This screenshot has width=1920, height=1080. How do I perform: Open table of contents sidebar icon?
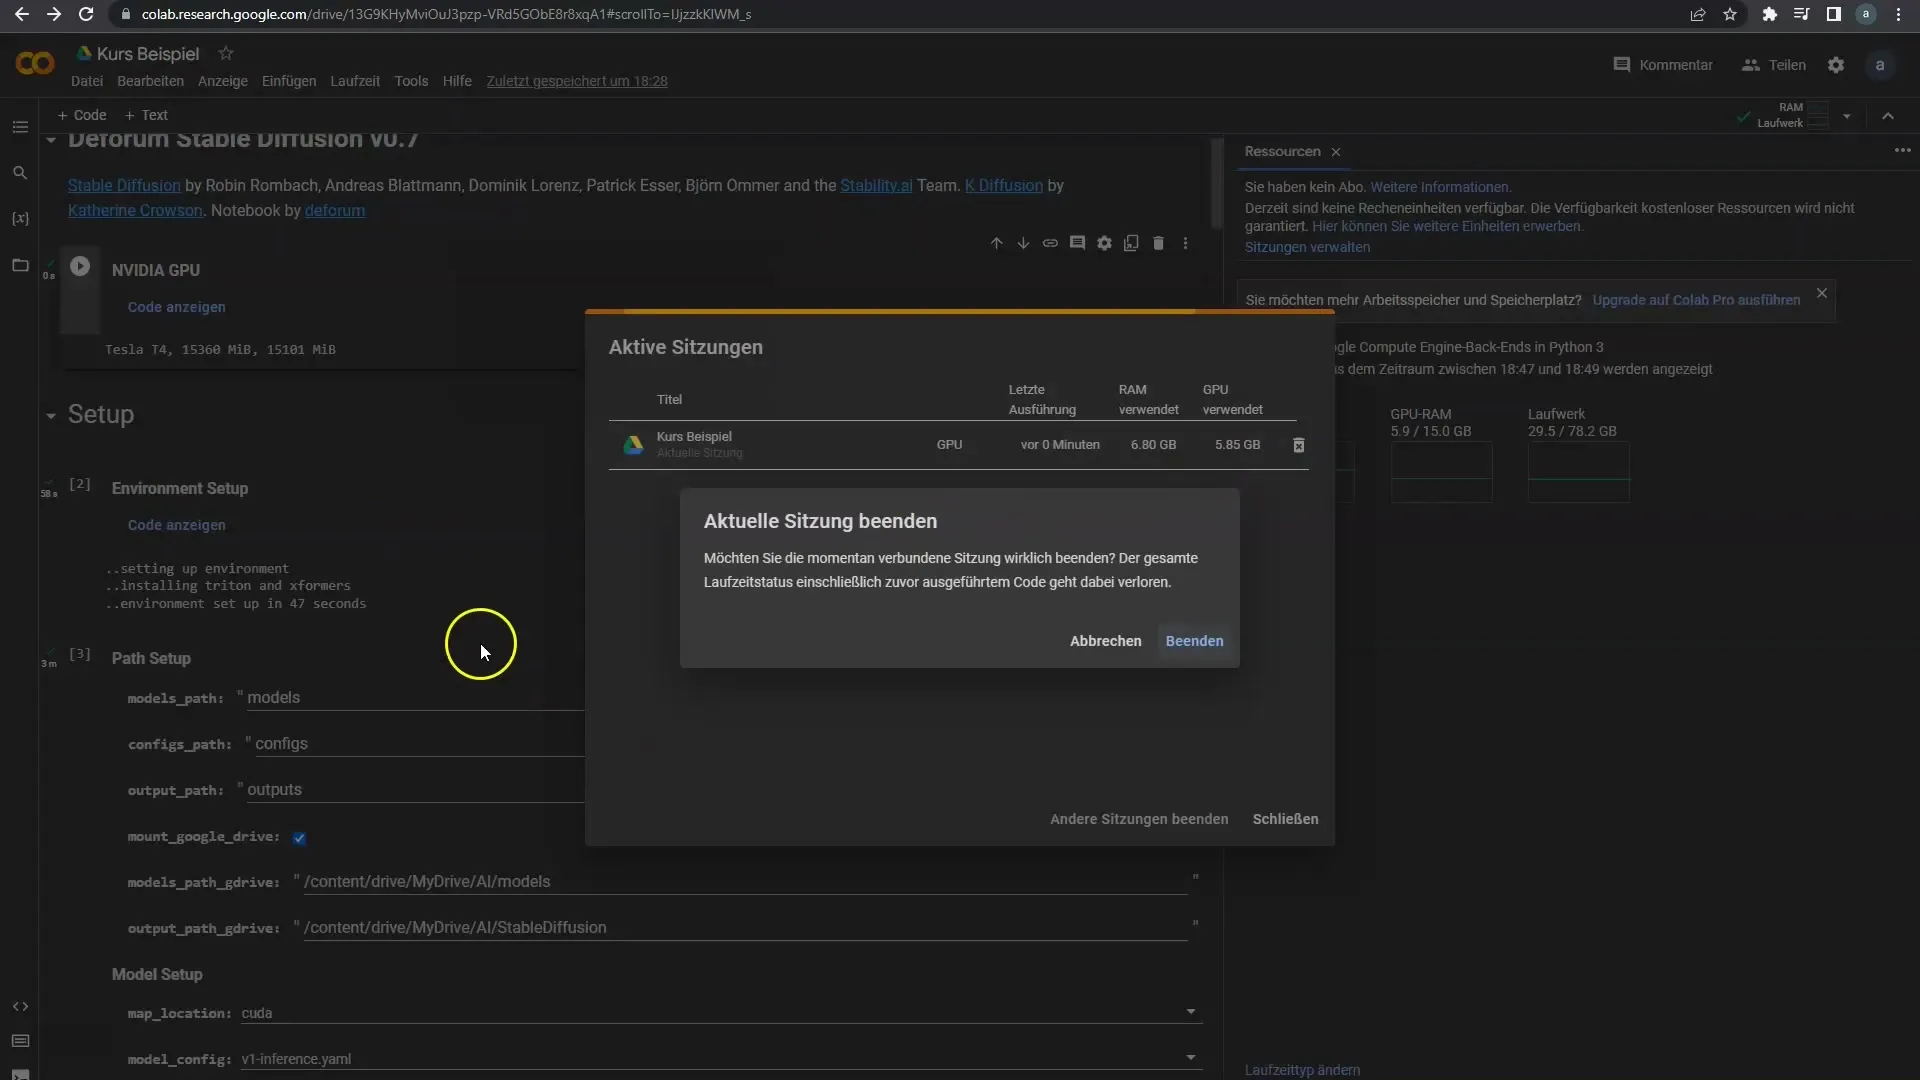pyautogui.click(x=20, y=127)
